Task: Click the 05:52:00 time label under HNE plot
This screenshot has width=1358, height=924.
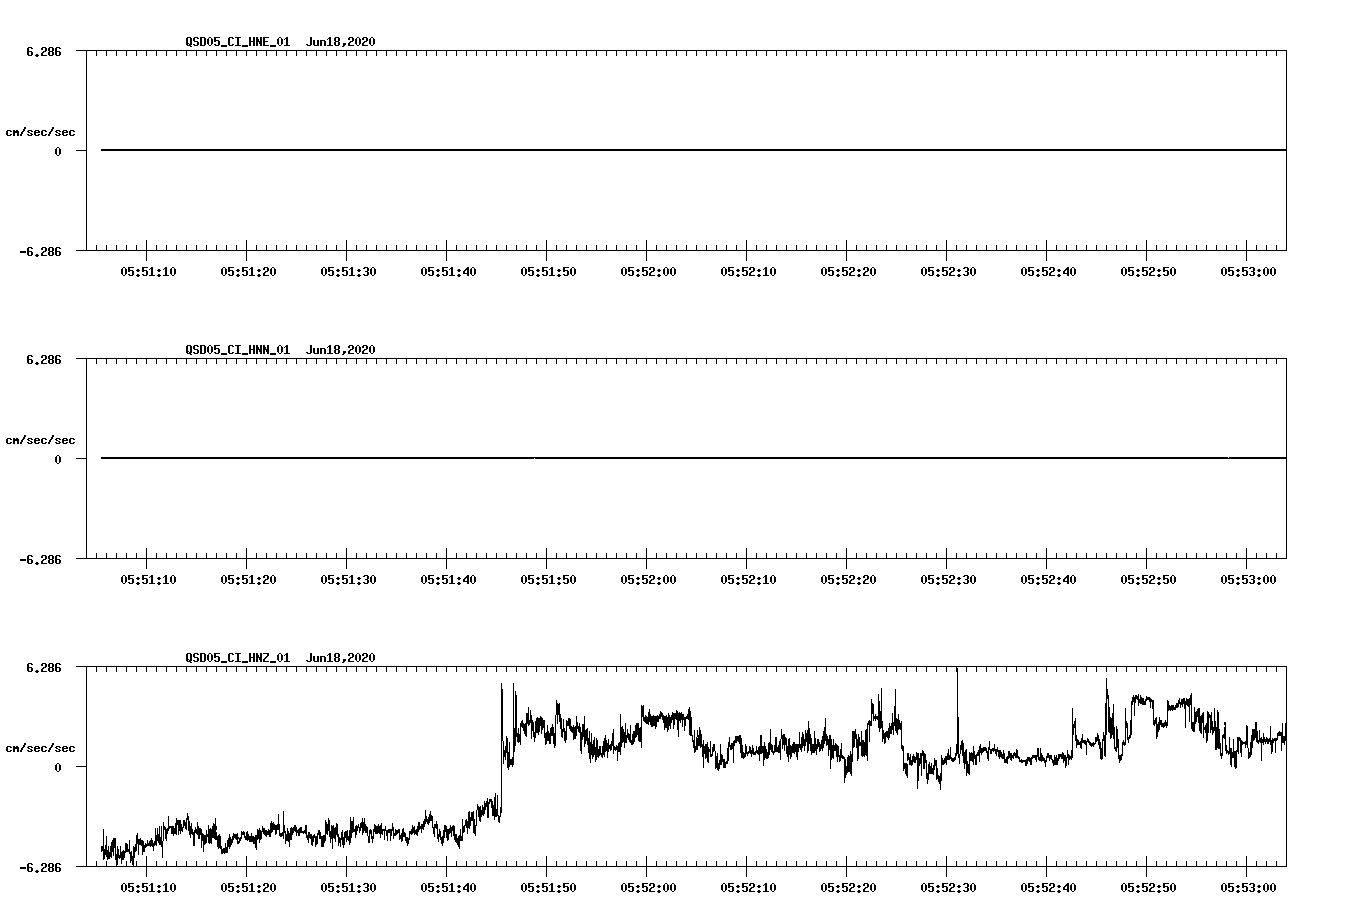Action: 648,272
